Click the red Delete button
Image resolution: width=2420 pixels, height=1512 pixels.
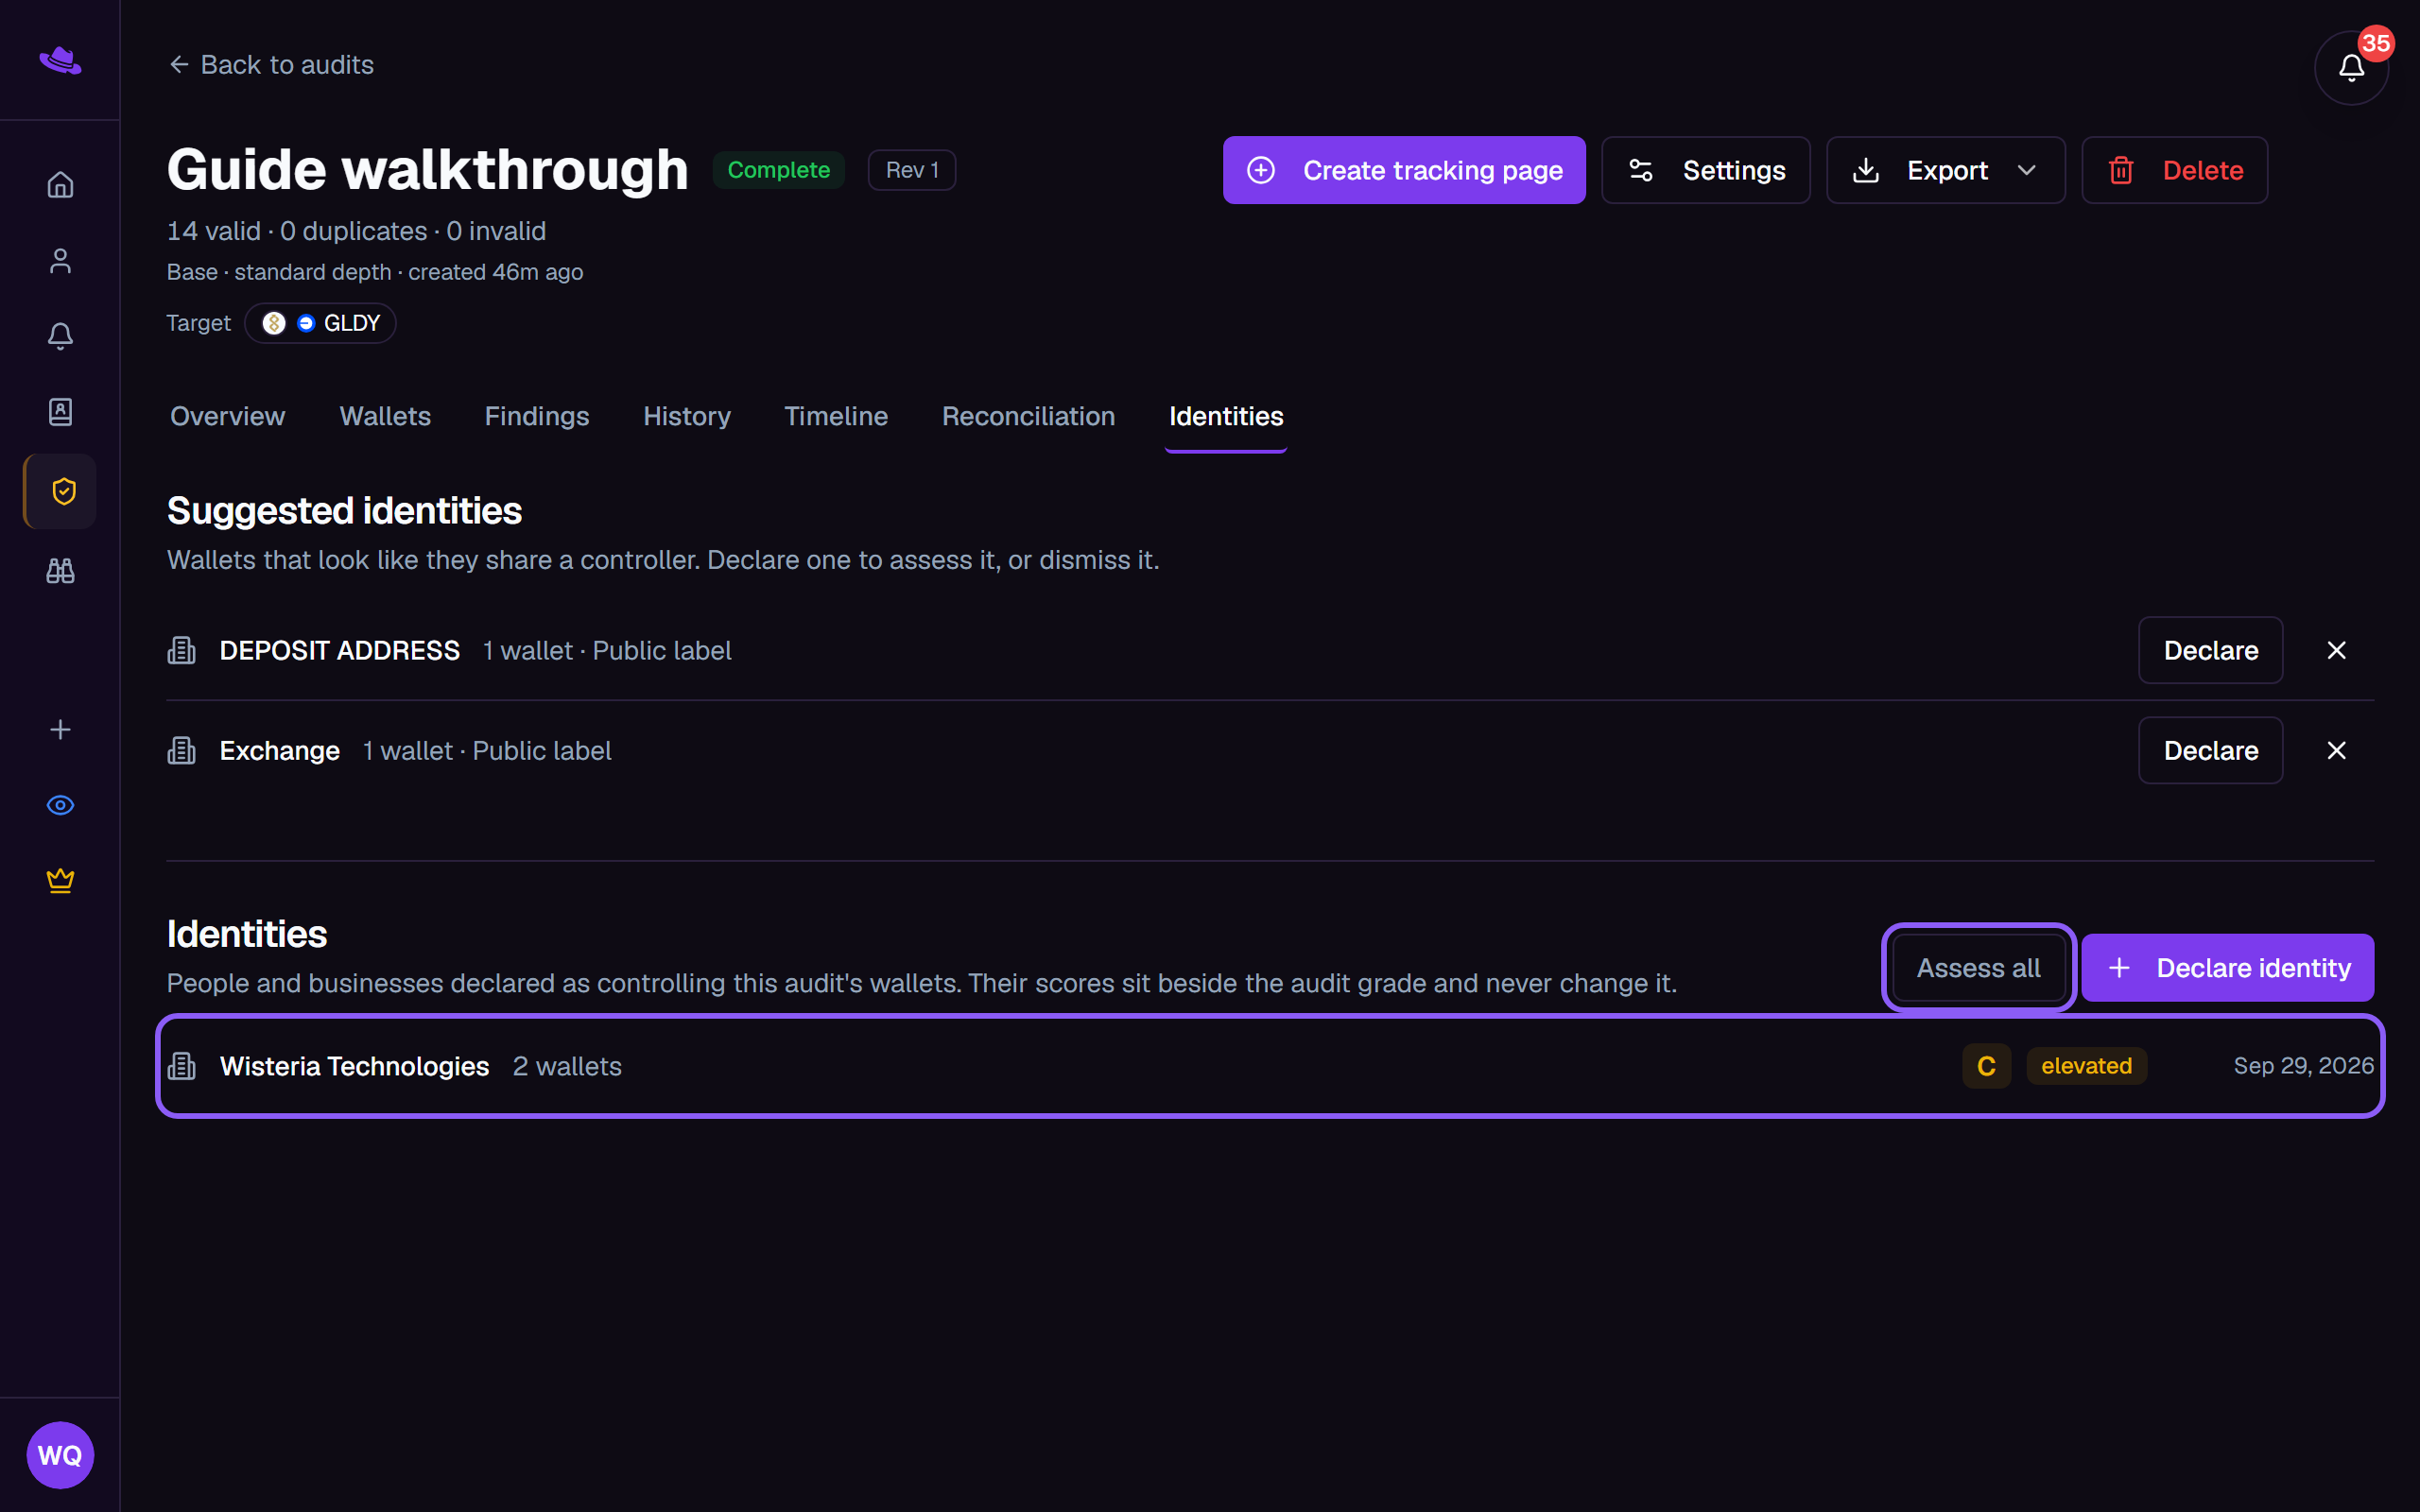(x=2174, y=170)
